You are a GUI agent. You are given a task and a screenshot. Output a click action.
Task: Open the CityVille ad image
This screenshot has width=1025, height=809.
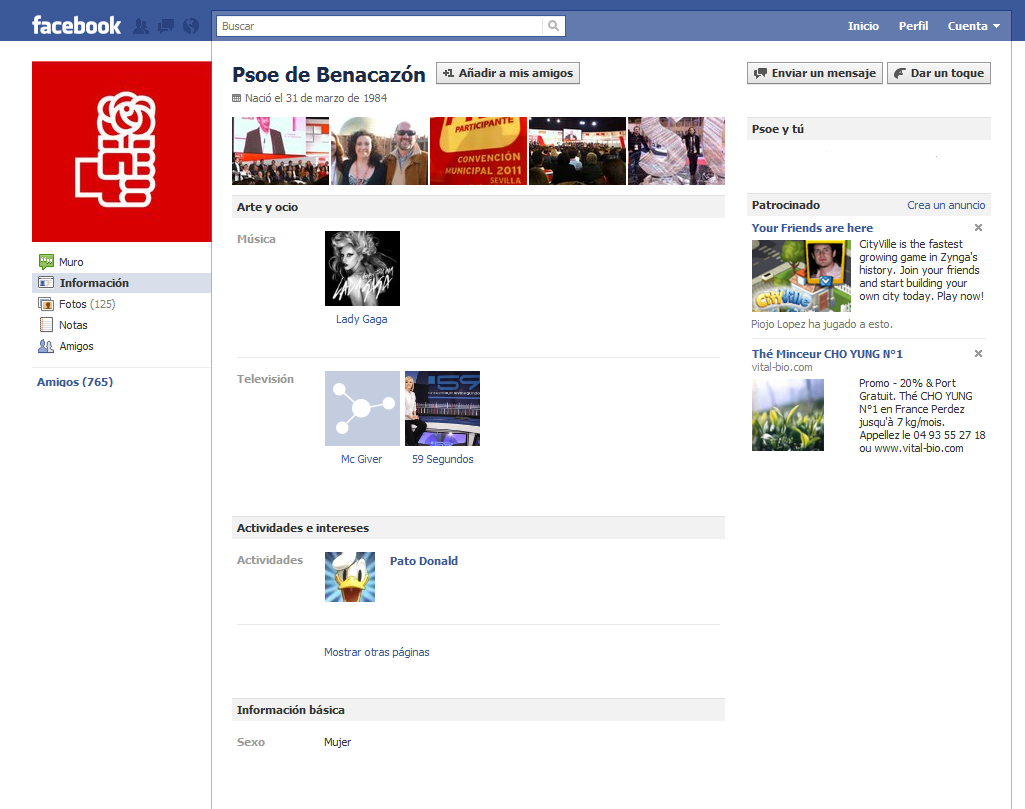click(801, 276)
